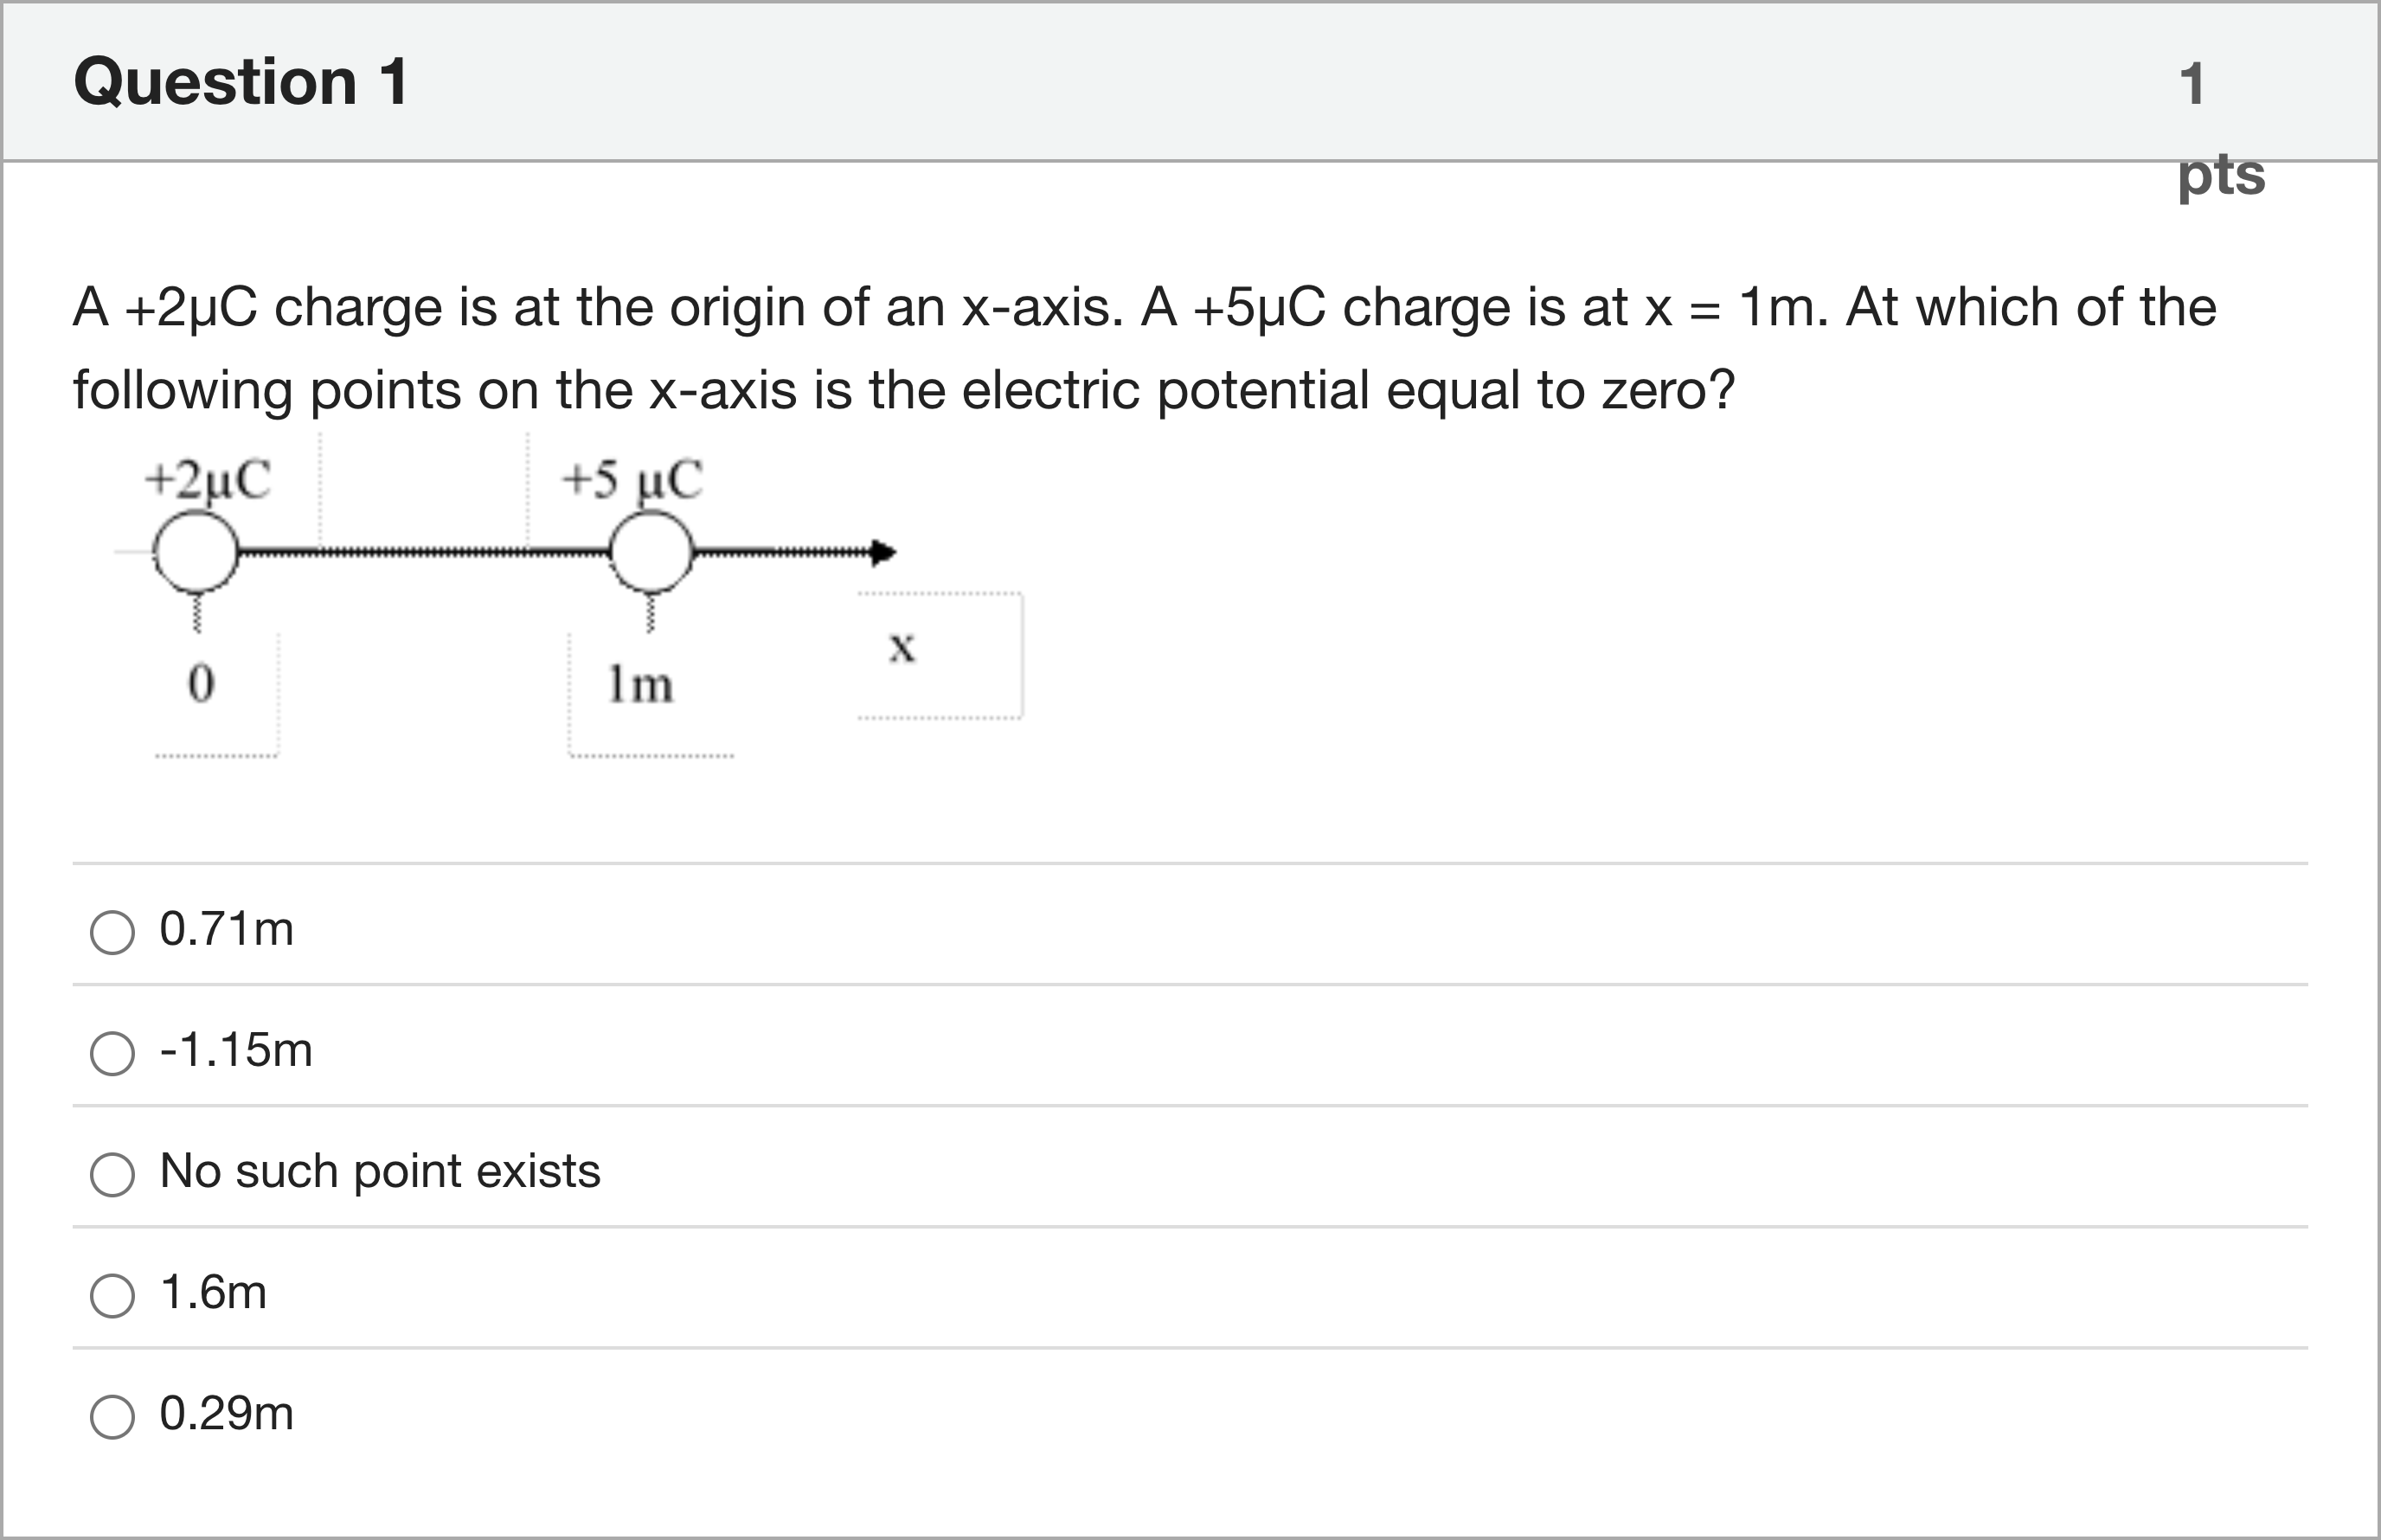Screen dimensions: 2381x1540
Task: Select the 0.29m answer radio button
Action: 112,1416
